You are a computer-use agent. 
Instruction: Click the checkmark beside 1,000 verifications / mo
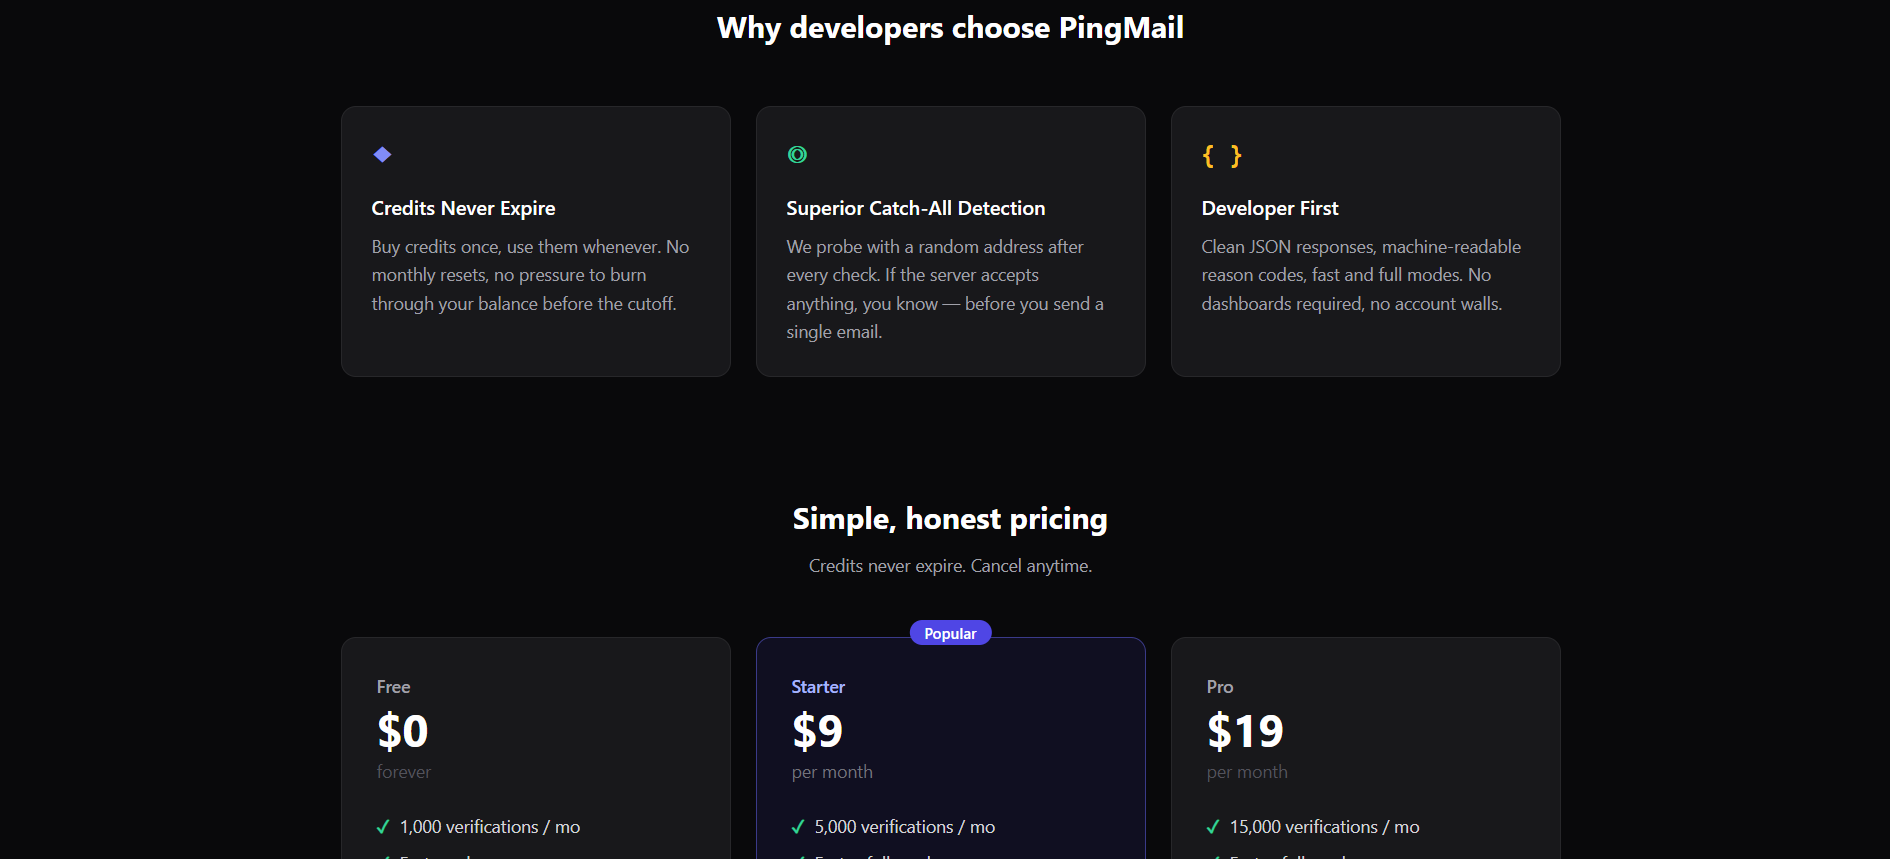tap(383, 827)
